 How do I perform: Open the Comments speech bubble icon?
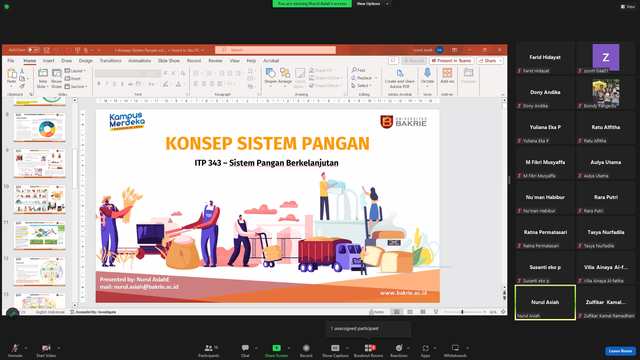(393, 60)
